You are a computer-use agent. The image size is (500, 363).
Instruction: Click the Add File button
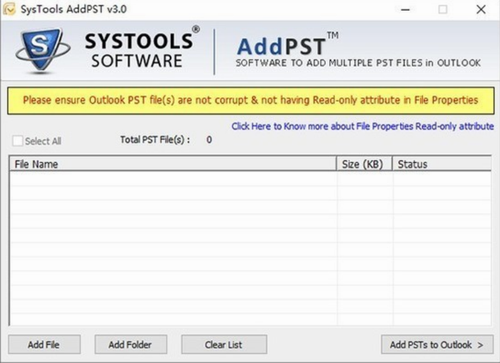[x=44, y=344]
